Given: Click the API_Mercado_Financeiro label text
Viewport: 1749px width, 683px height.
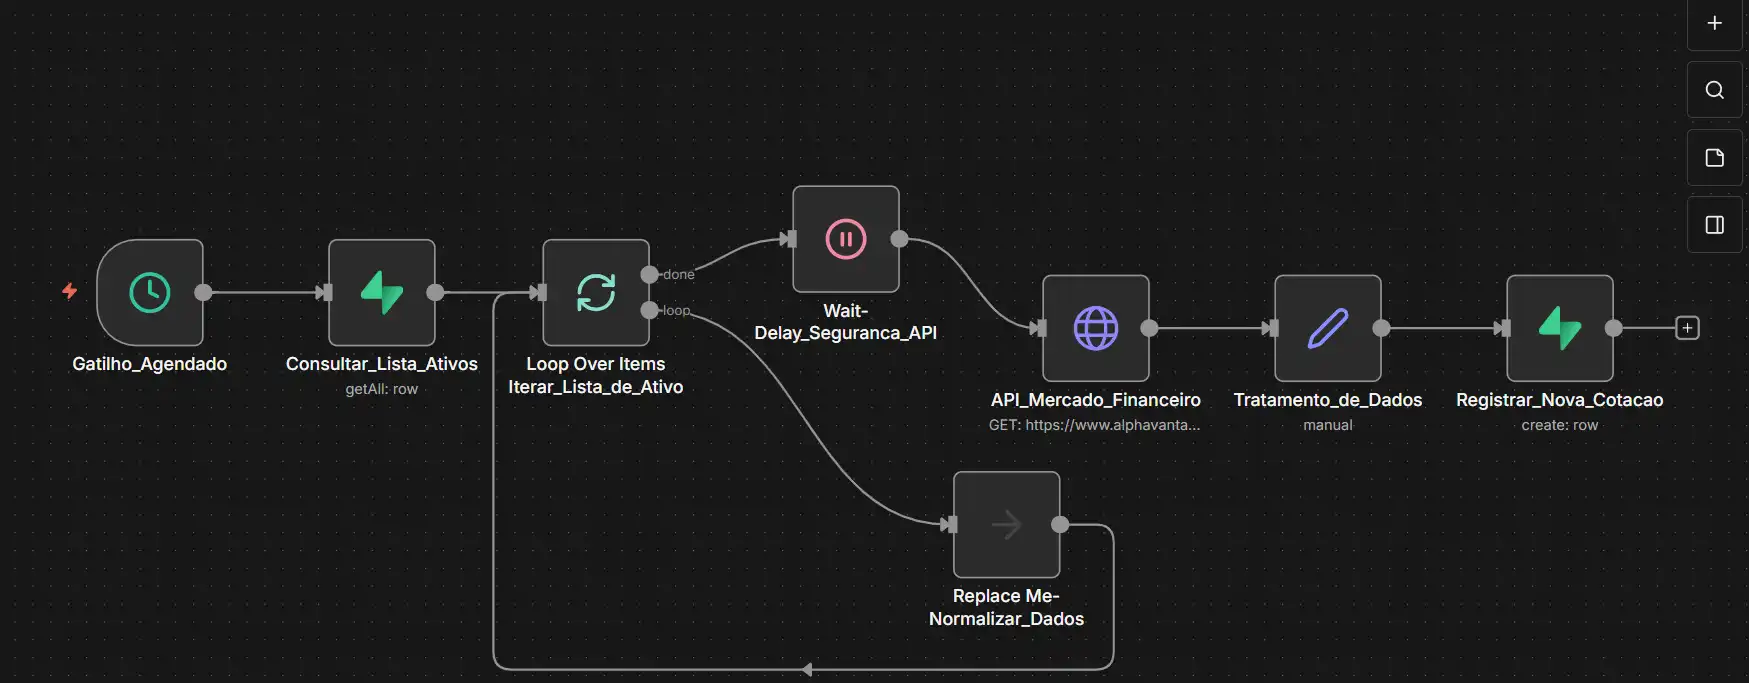Looking at the screenshot, I should 1095,400.
